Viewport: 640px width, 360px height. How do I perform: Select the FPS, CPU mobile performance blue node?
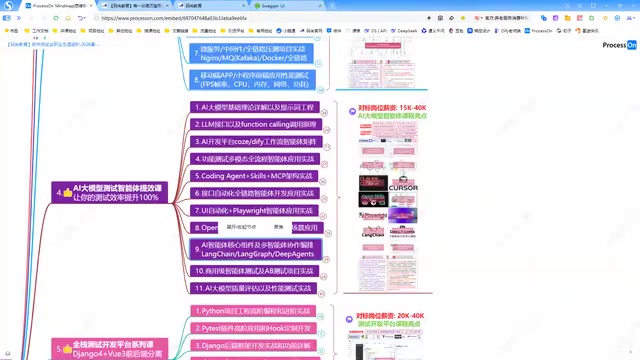[x=252, y=80]
